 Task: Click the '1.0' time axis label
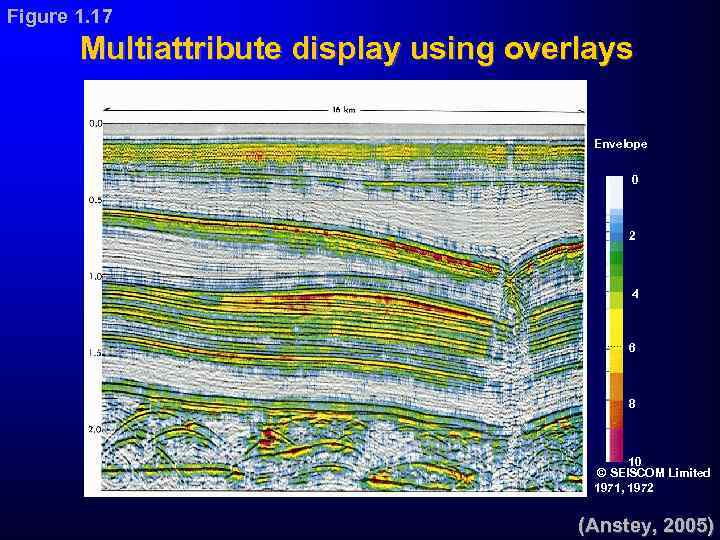pyautogui.click(x=96, y=276)
